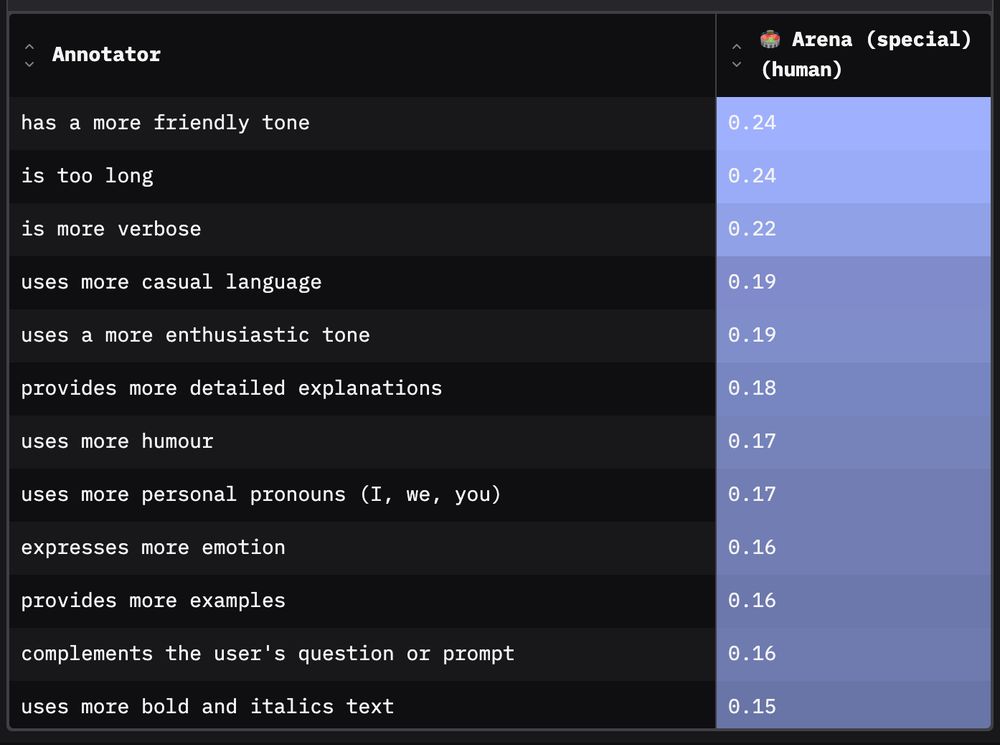Image resolution: width=1000 pixels, height=745 pixels.
Task: Select the 'uses more humour' row
Action: [x=500, y=441]
